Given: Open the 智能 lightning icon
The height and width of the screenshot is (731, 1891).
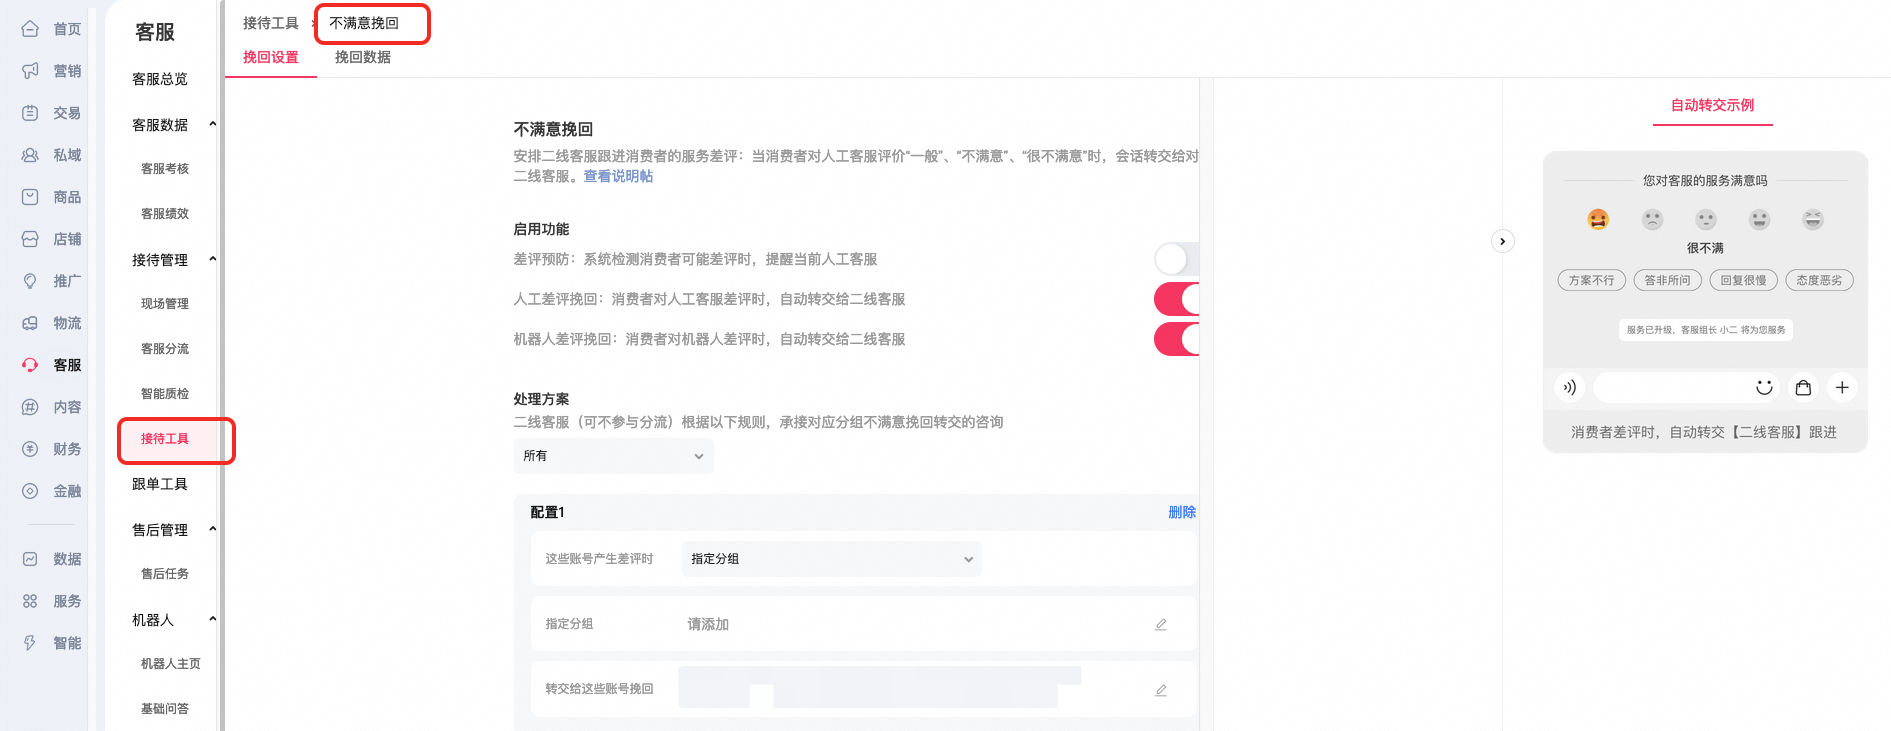Looking at the screenshot, I should (x=30, y=643).
